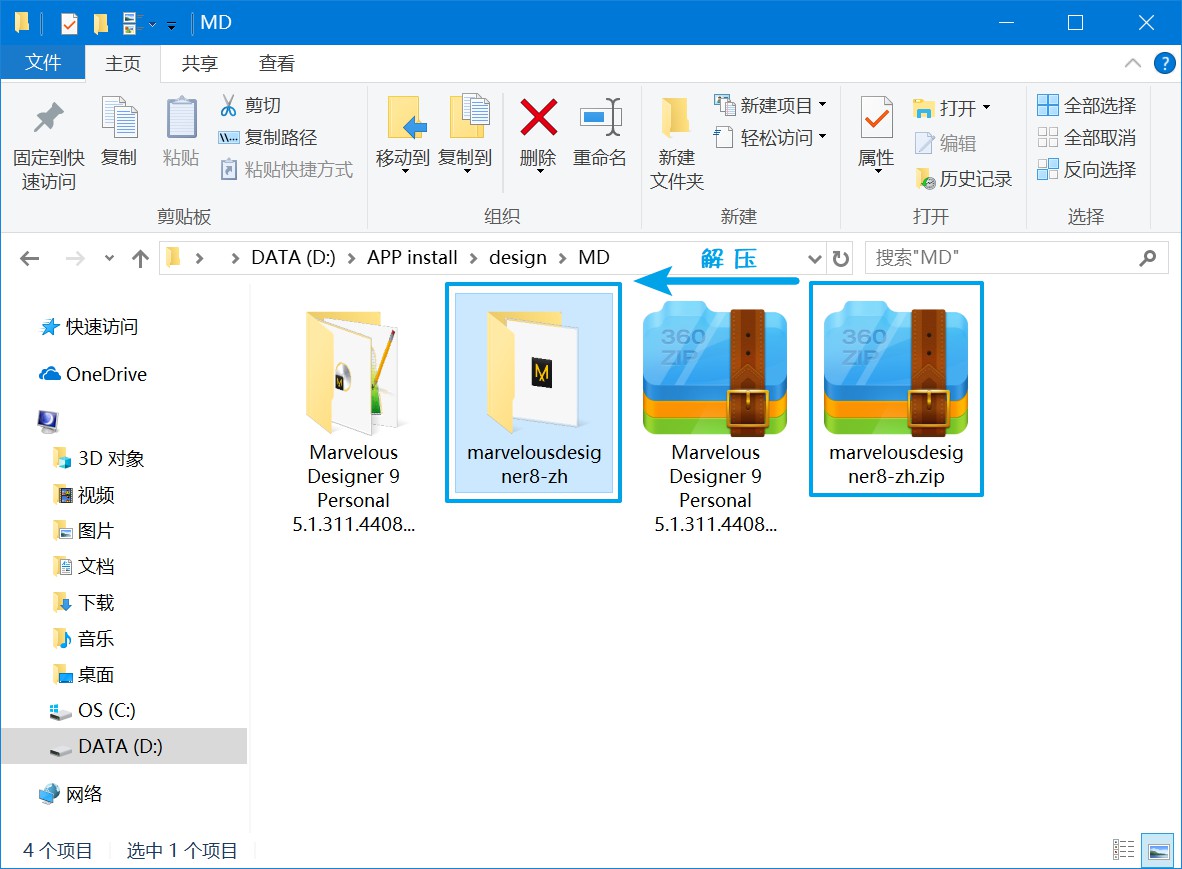Click the Refresh button beside the address bar
The height and width of the screenshot is (869, 1182).
click(x=841, y=259)
